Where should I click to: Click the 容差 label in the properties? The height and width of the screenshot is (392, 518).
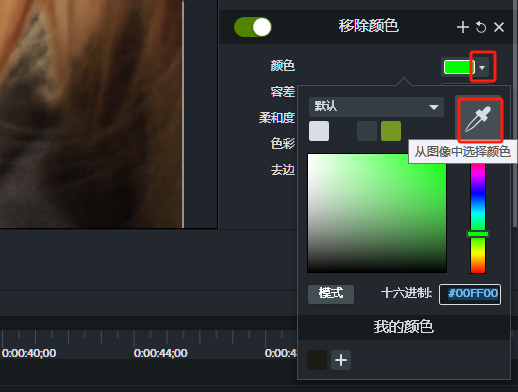pos(283,92)
